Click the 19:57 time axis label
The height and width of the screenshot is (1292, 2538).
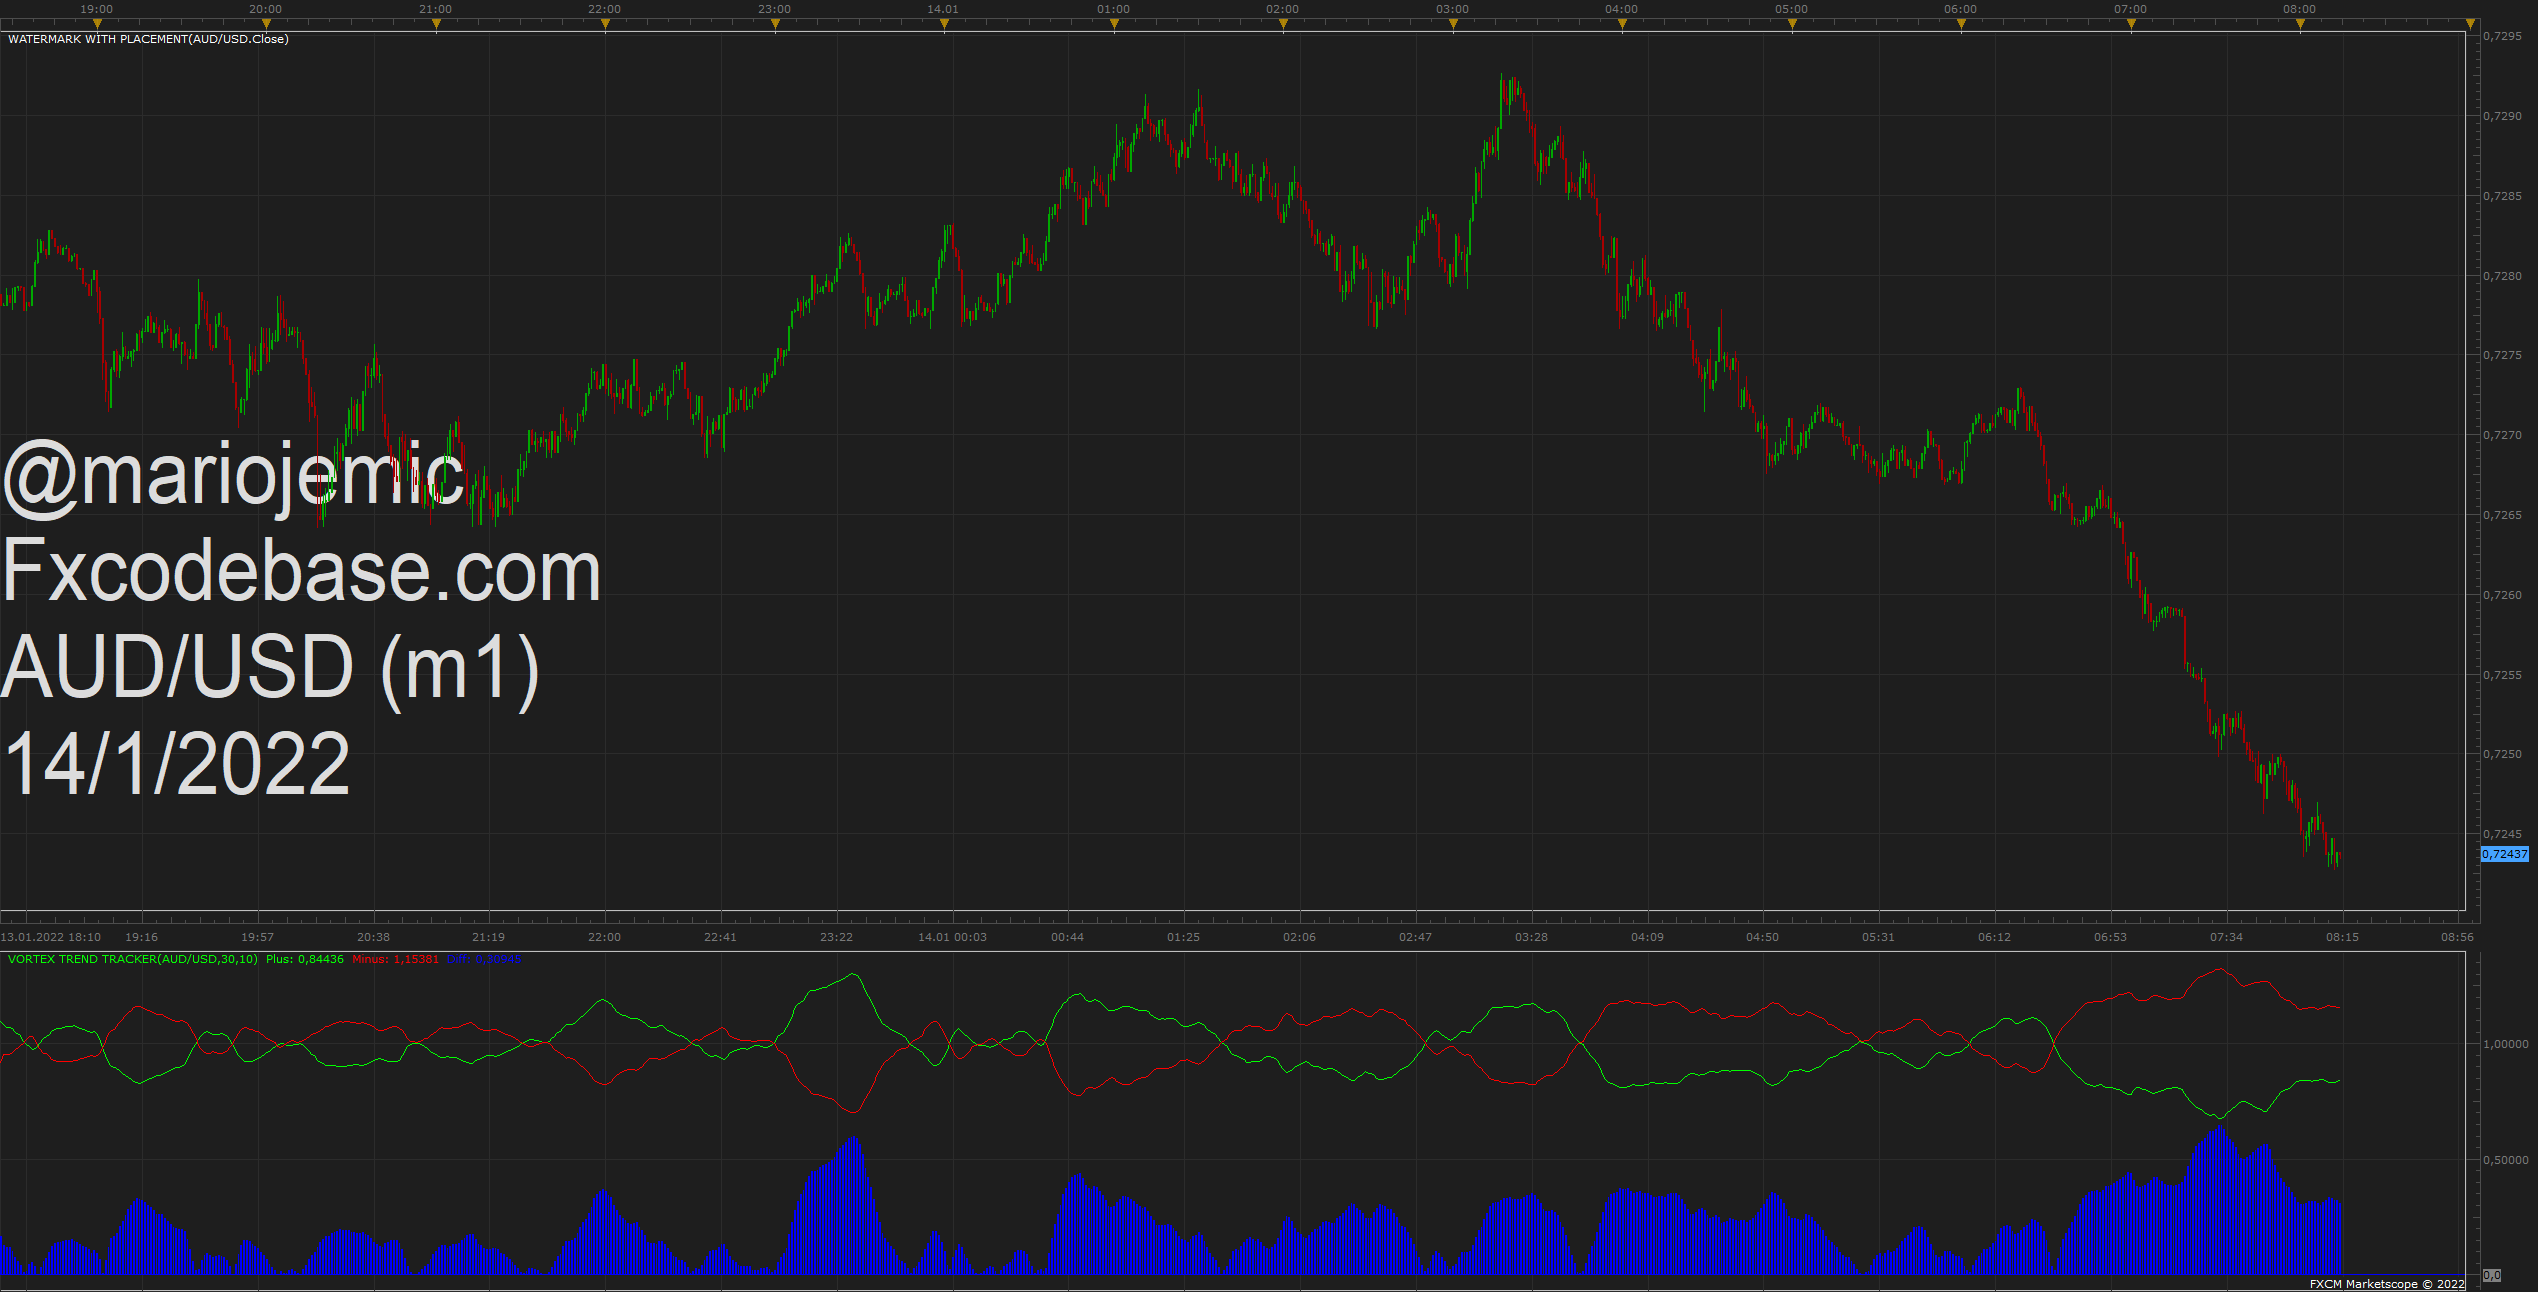coord(258,937)
